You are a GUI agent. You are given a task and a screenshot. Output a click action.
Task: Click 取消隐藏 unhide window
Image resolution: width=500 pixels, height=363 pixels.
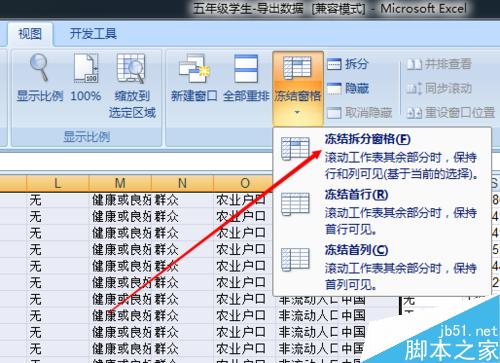pos(359,113)
